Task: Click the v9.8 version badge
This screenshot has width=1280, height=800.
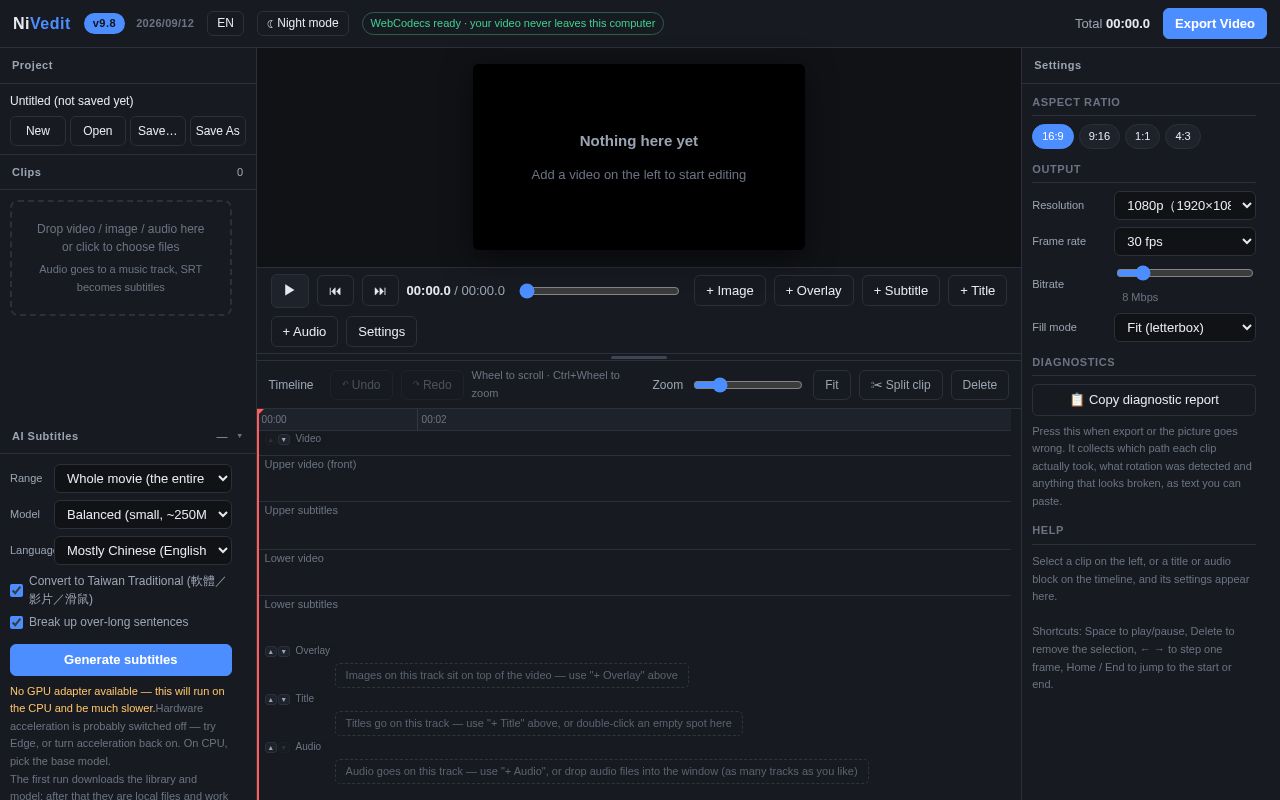Action: pos(104,23)
